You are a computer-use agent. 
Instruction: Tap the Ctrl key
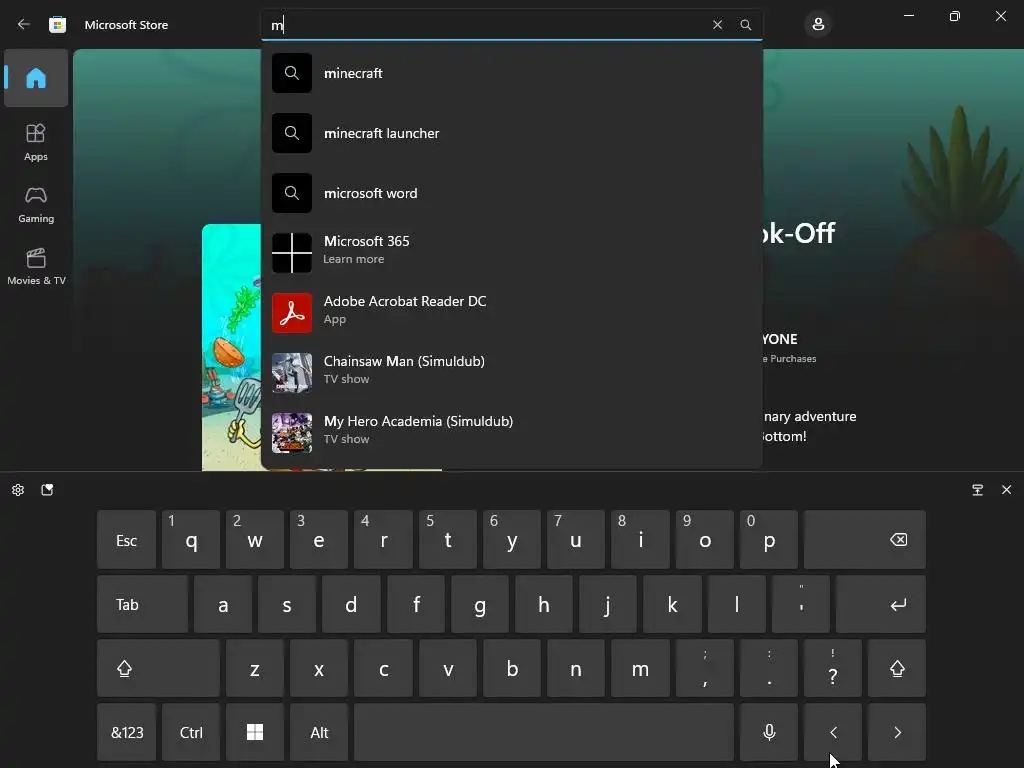coord(191,732)
